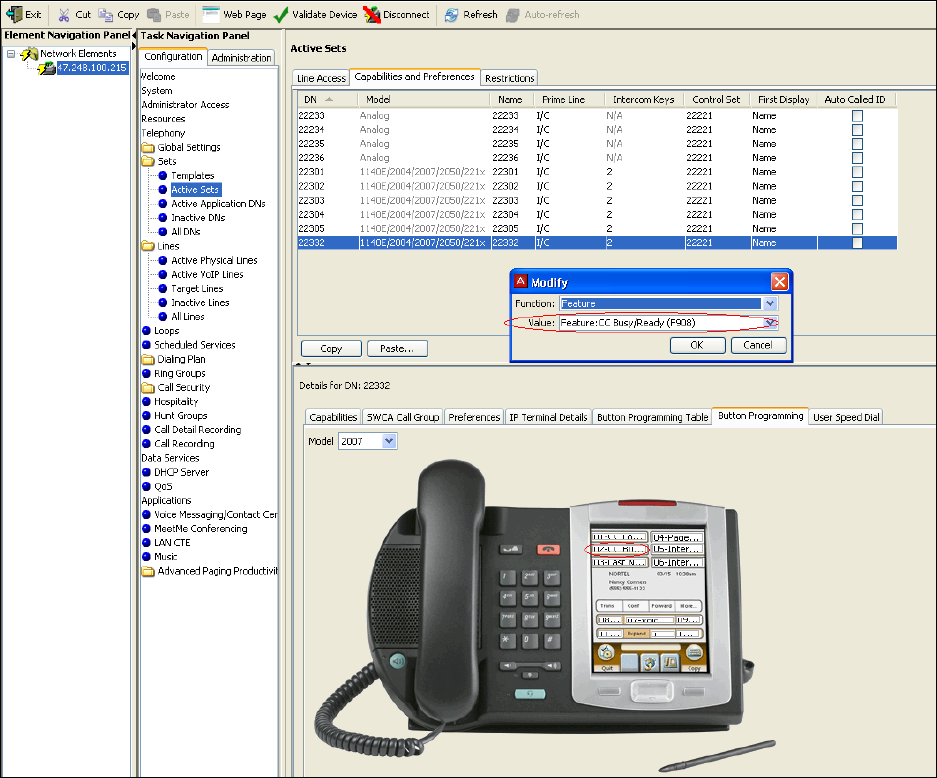Toggle Auto Called ID for DN 22235
This screenshot has width=937, height=778.
pos(857,143)
